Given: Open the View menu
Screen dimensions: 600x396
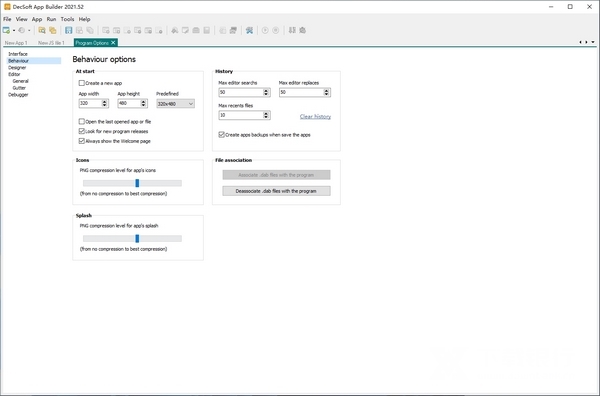Looking at the screenshot, I should [x=21, y=19].
